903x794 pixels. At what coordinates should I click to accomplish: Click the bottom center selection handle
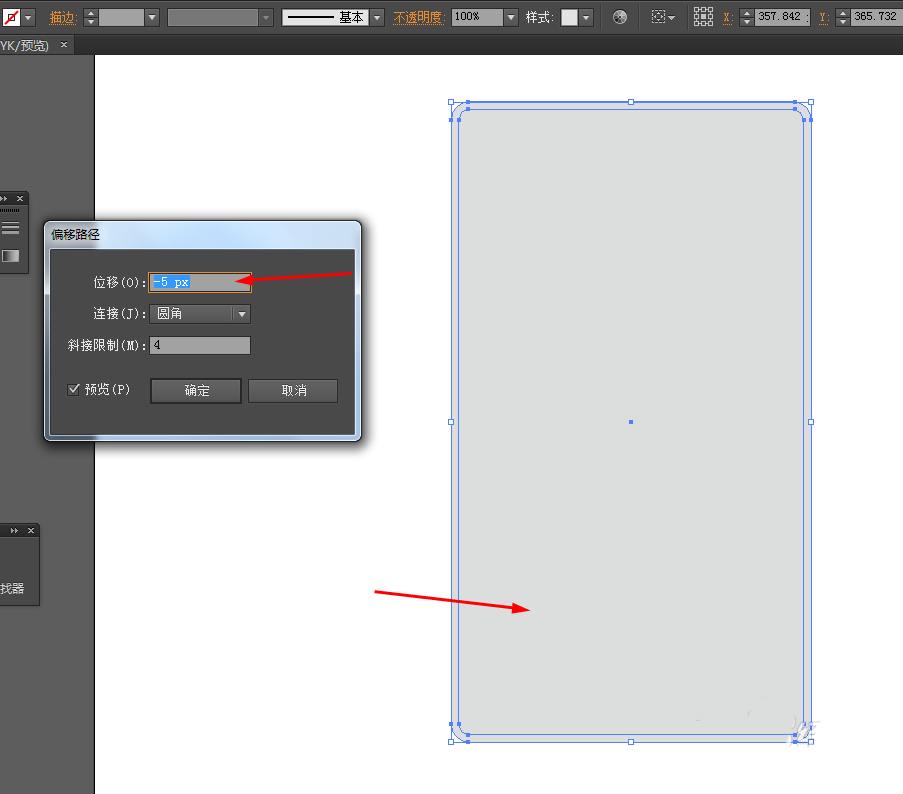coord(631,742)
